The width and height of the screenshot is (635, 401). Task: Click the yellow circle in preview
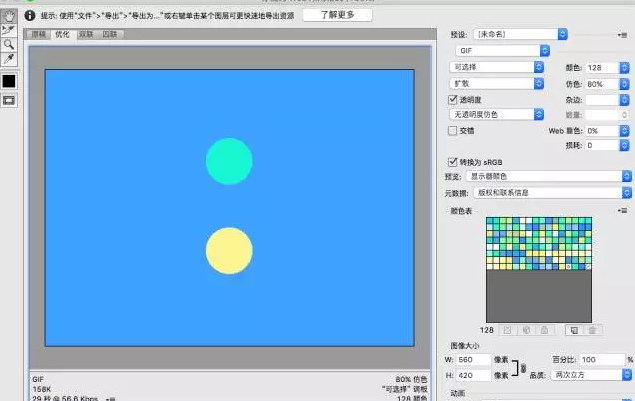pos(229,251)
